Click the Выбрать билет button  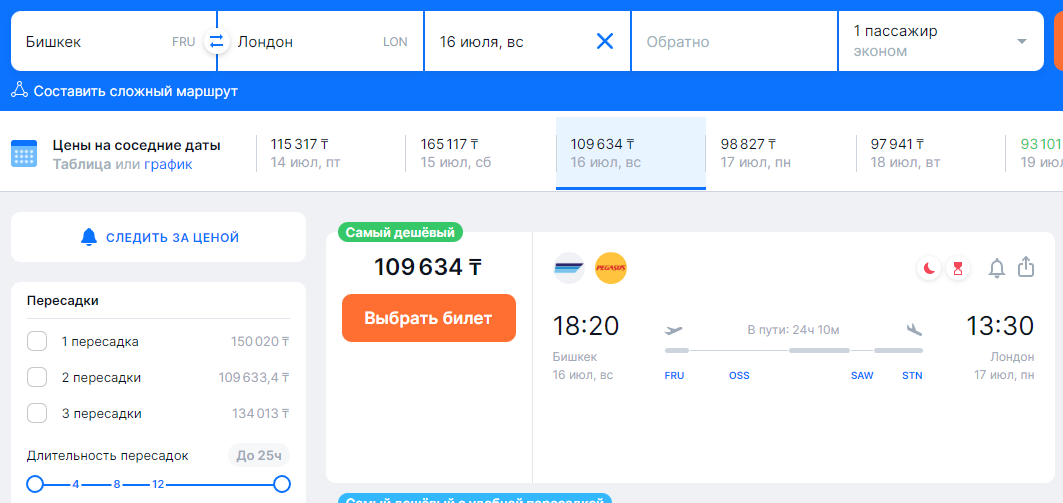pyautogui.click(x=429, y=318)
